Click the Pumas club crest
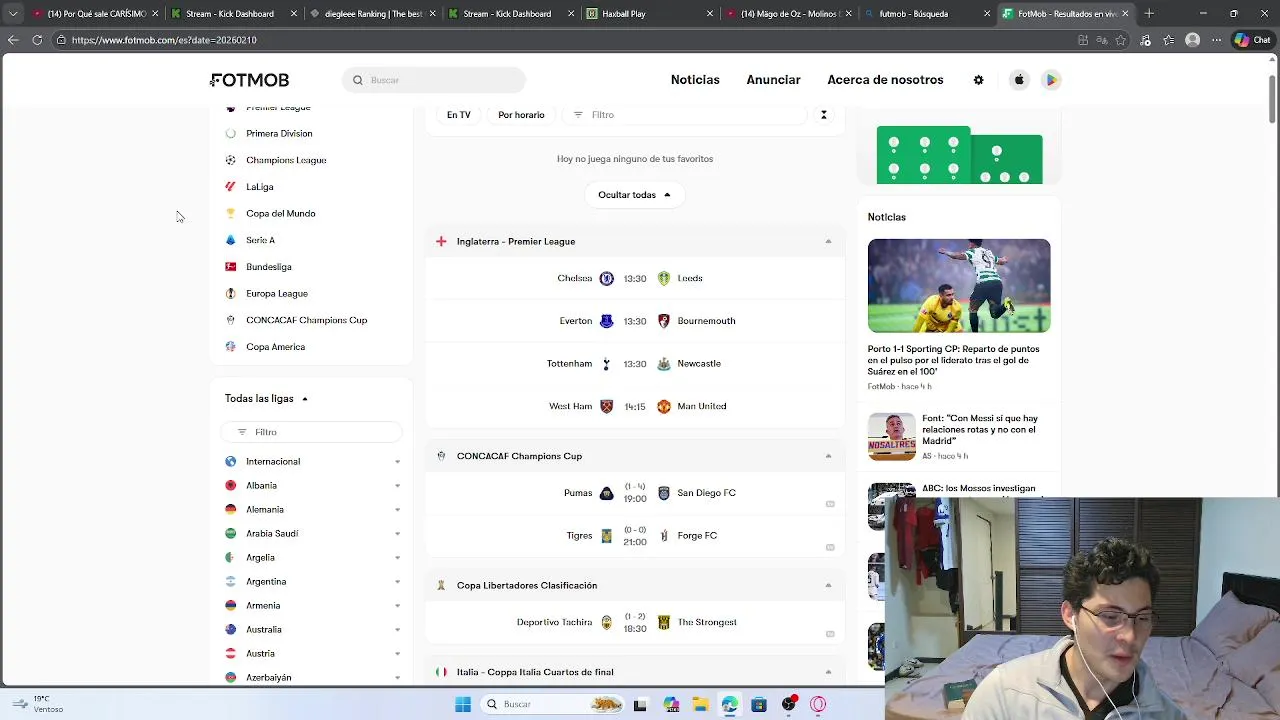The width and height of the screenshot is (1280, 720). (x=606, y=493)
